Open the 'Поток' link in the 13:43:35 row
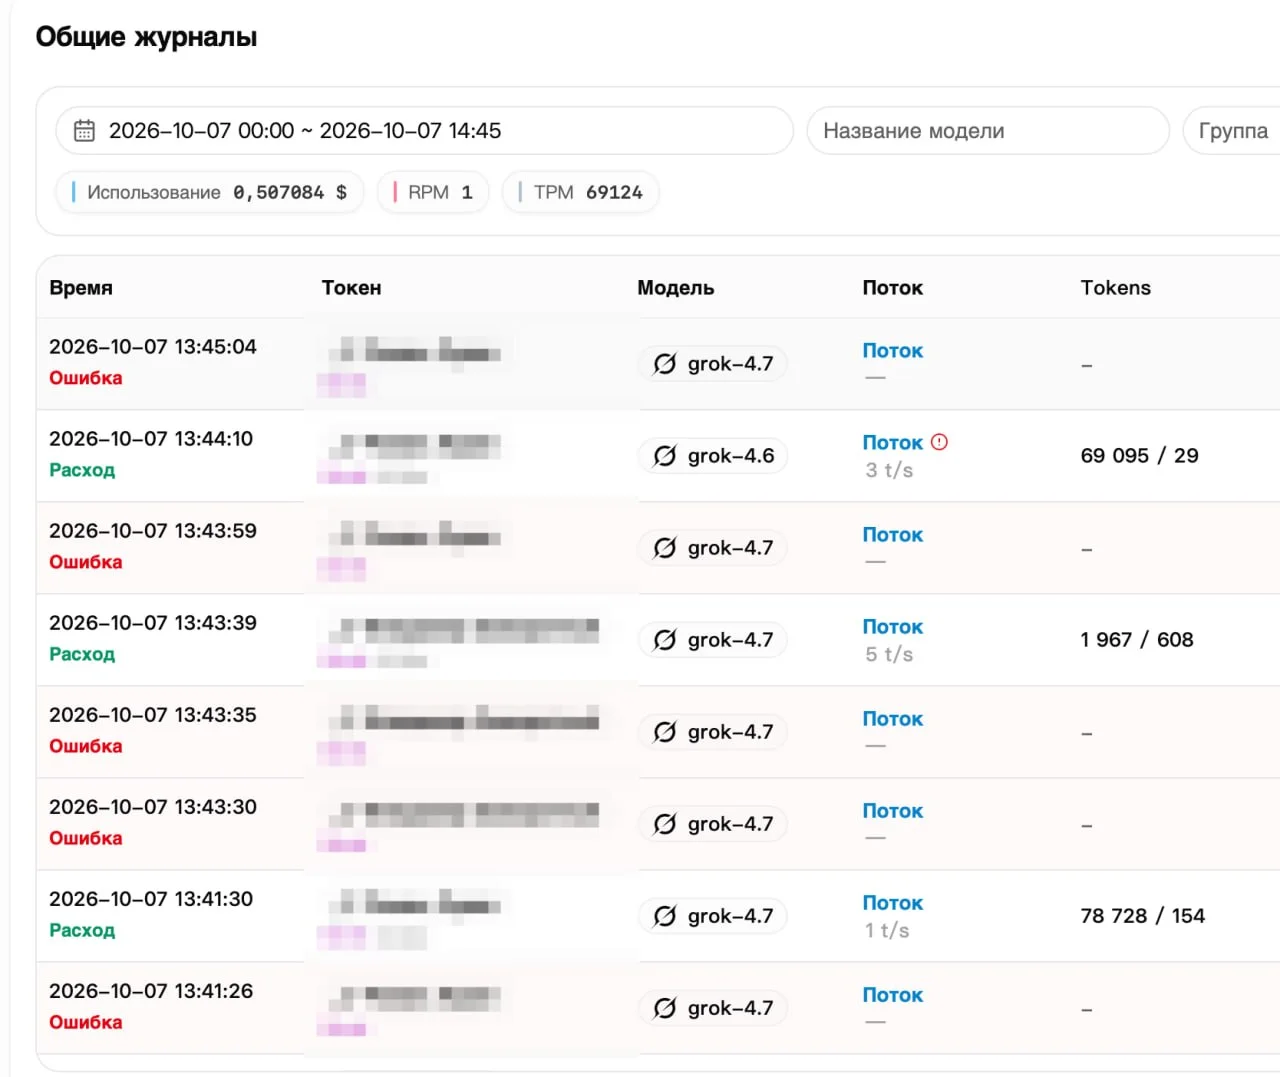 893,719
